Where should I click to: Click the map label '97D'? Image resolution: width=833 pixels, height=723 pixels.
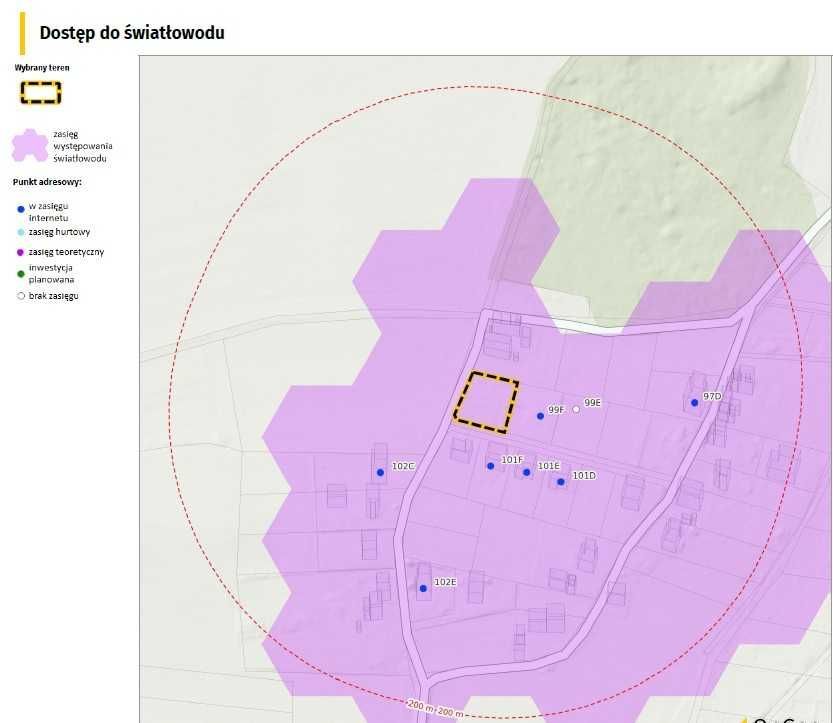(712, 396)
